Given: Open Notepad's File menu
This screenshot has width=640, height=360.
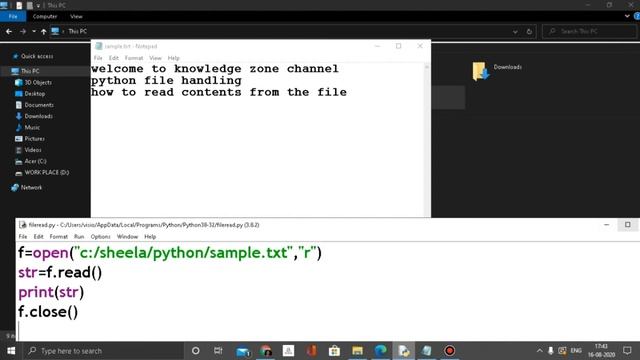Looking at the screenshot, I should click(98, 58).
